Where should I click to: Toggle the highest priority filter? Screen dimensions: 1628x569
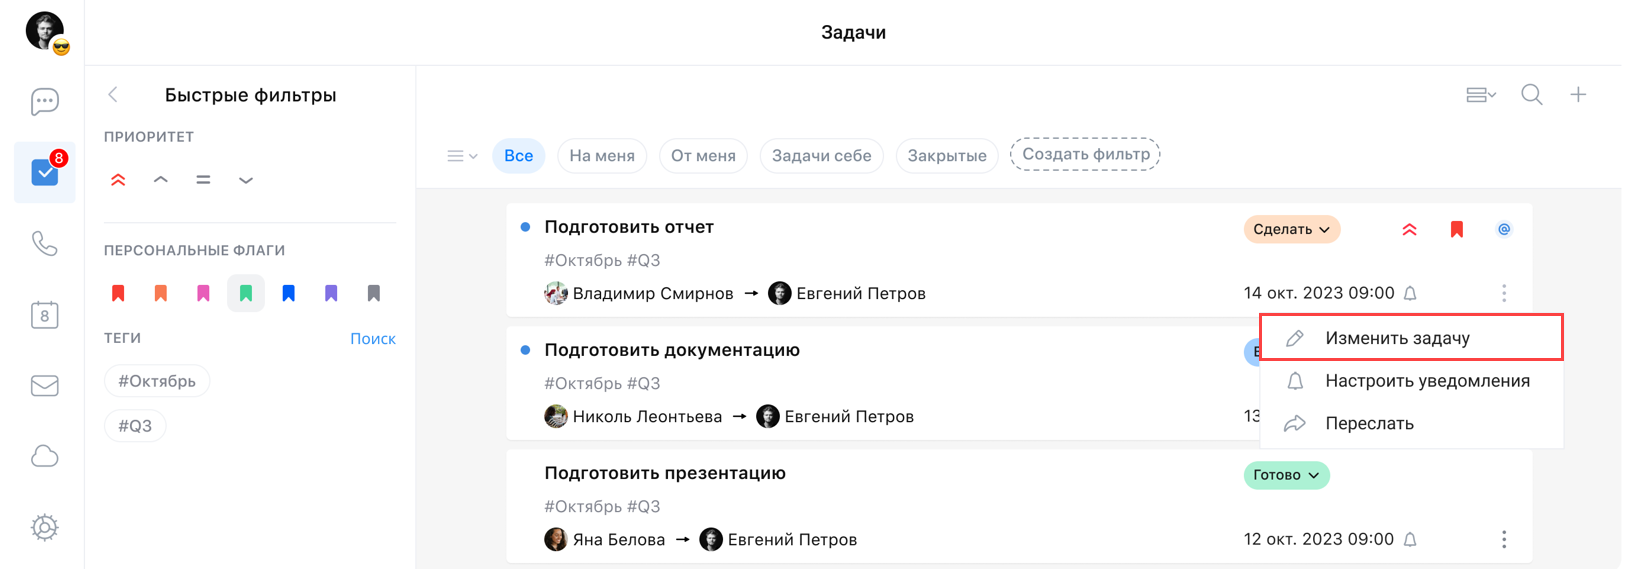coord(118,180)
